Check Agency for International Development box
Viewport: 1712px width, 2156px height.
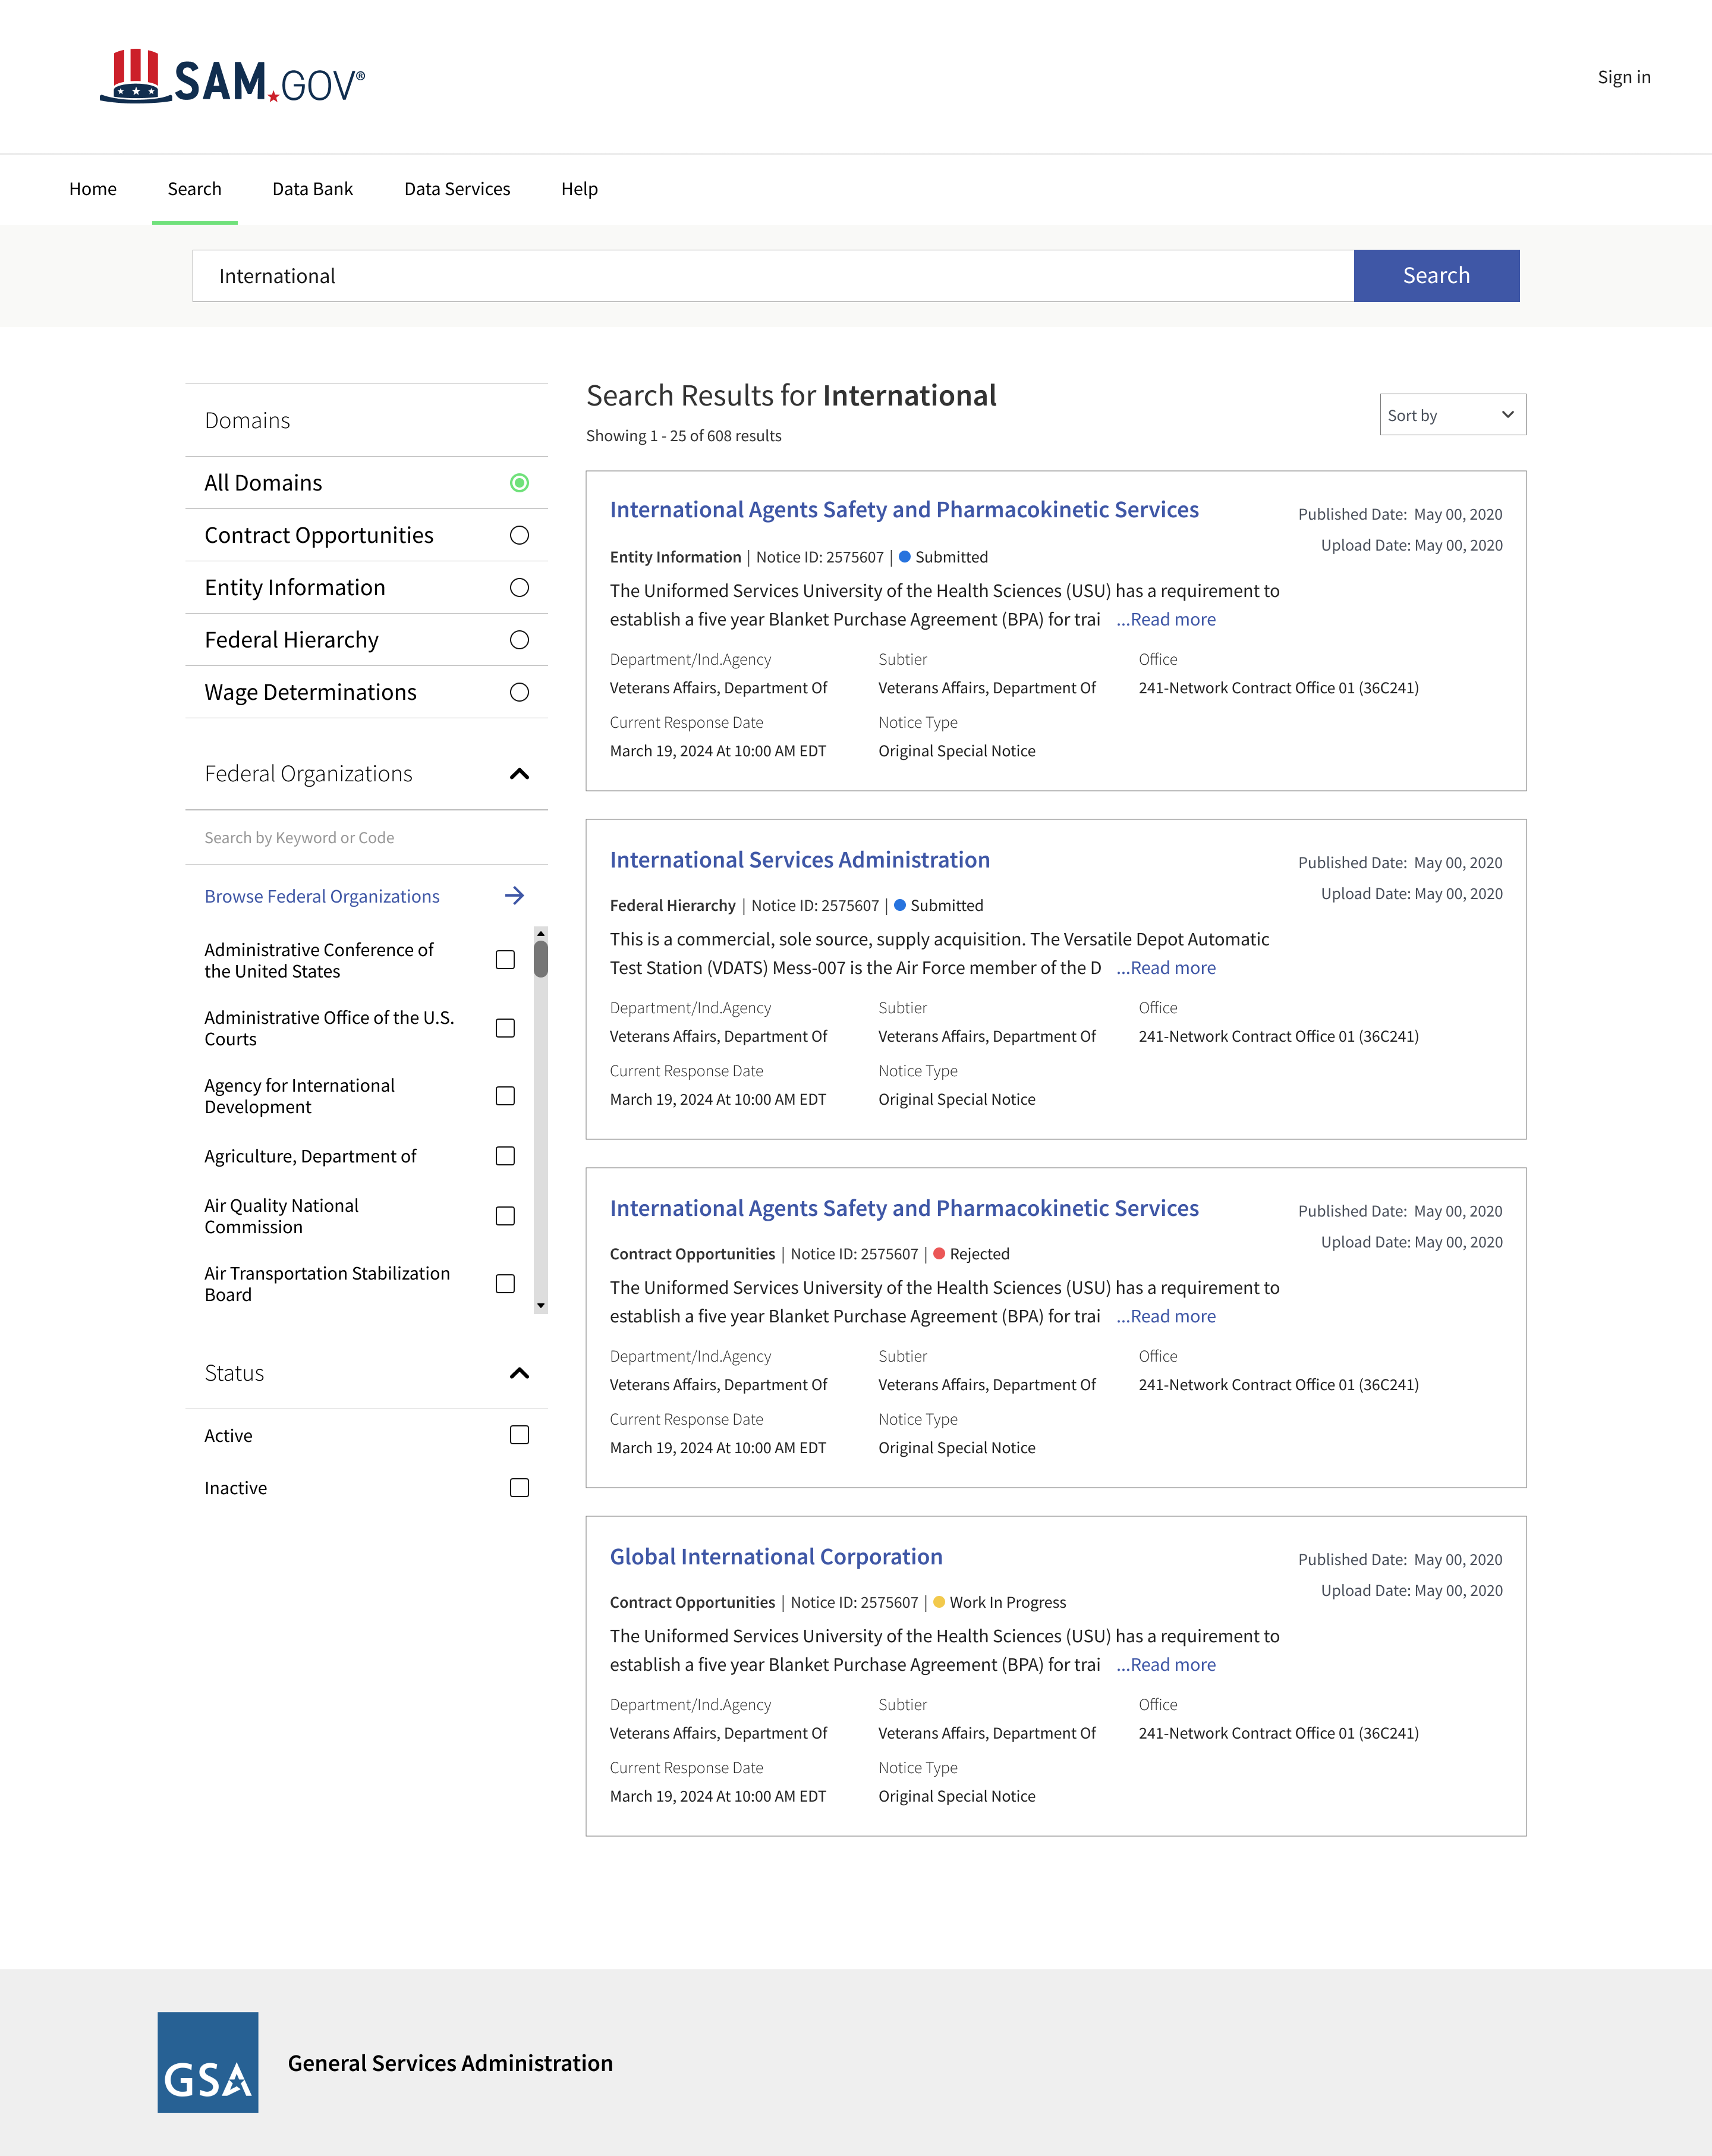(x=505, y=1096)
